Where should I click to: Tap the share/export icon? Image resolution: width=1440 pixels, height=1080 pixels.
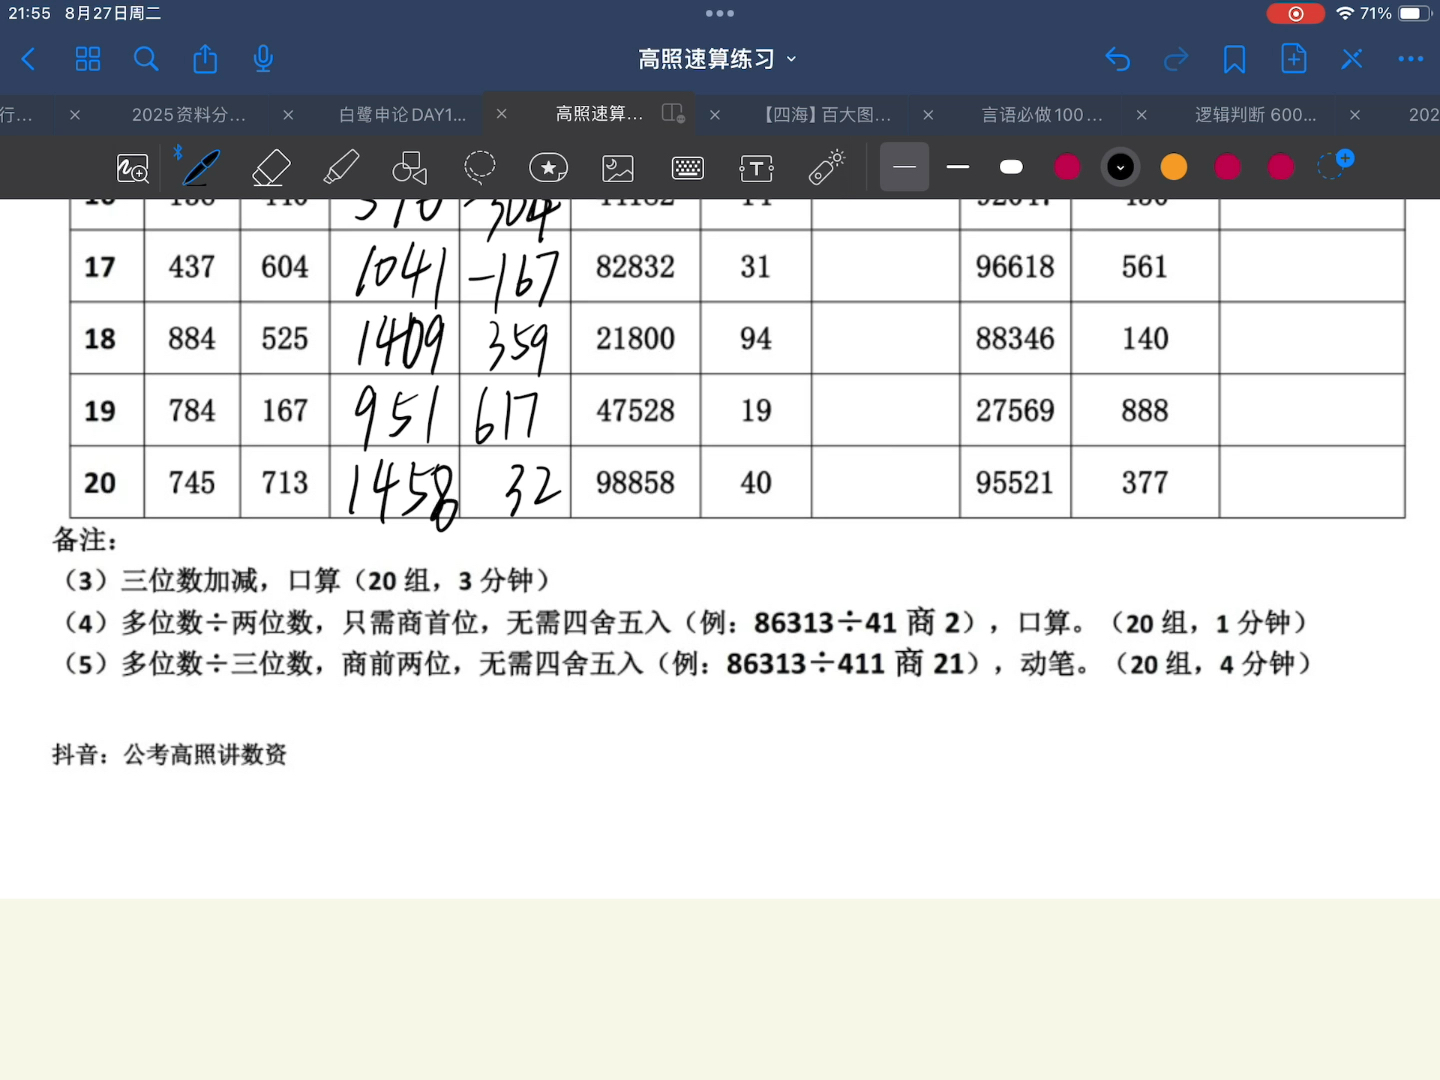pos(205,59)
